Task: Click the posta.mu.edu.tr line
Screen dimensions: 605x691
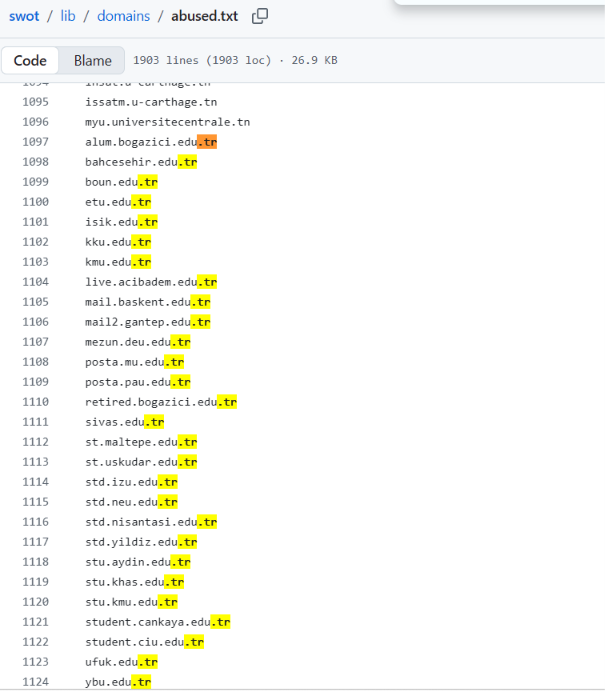Action: coord(134,362)
